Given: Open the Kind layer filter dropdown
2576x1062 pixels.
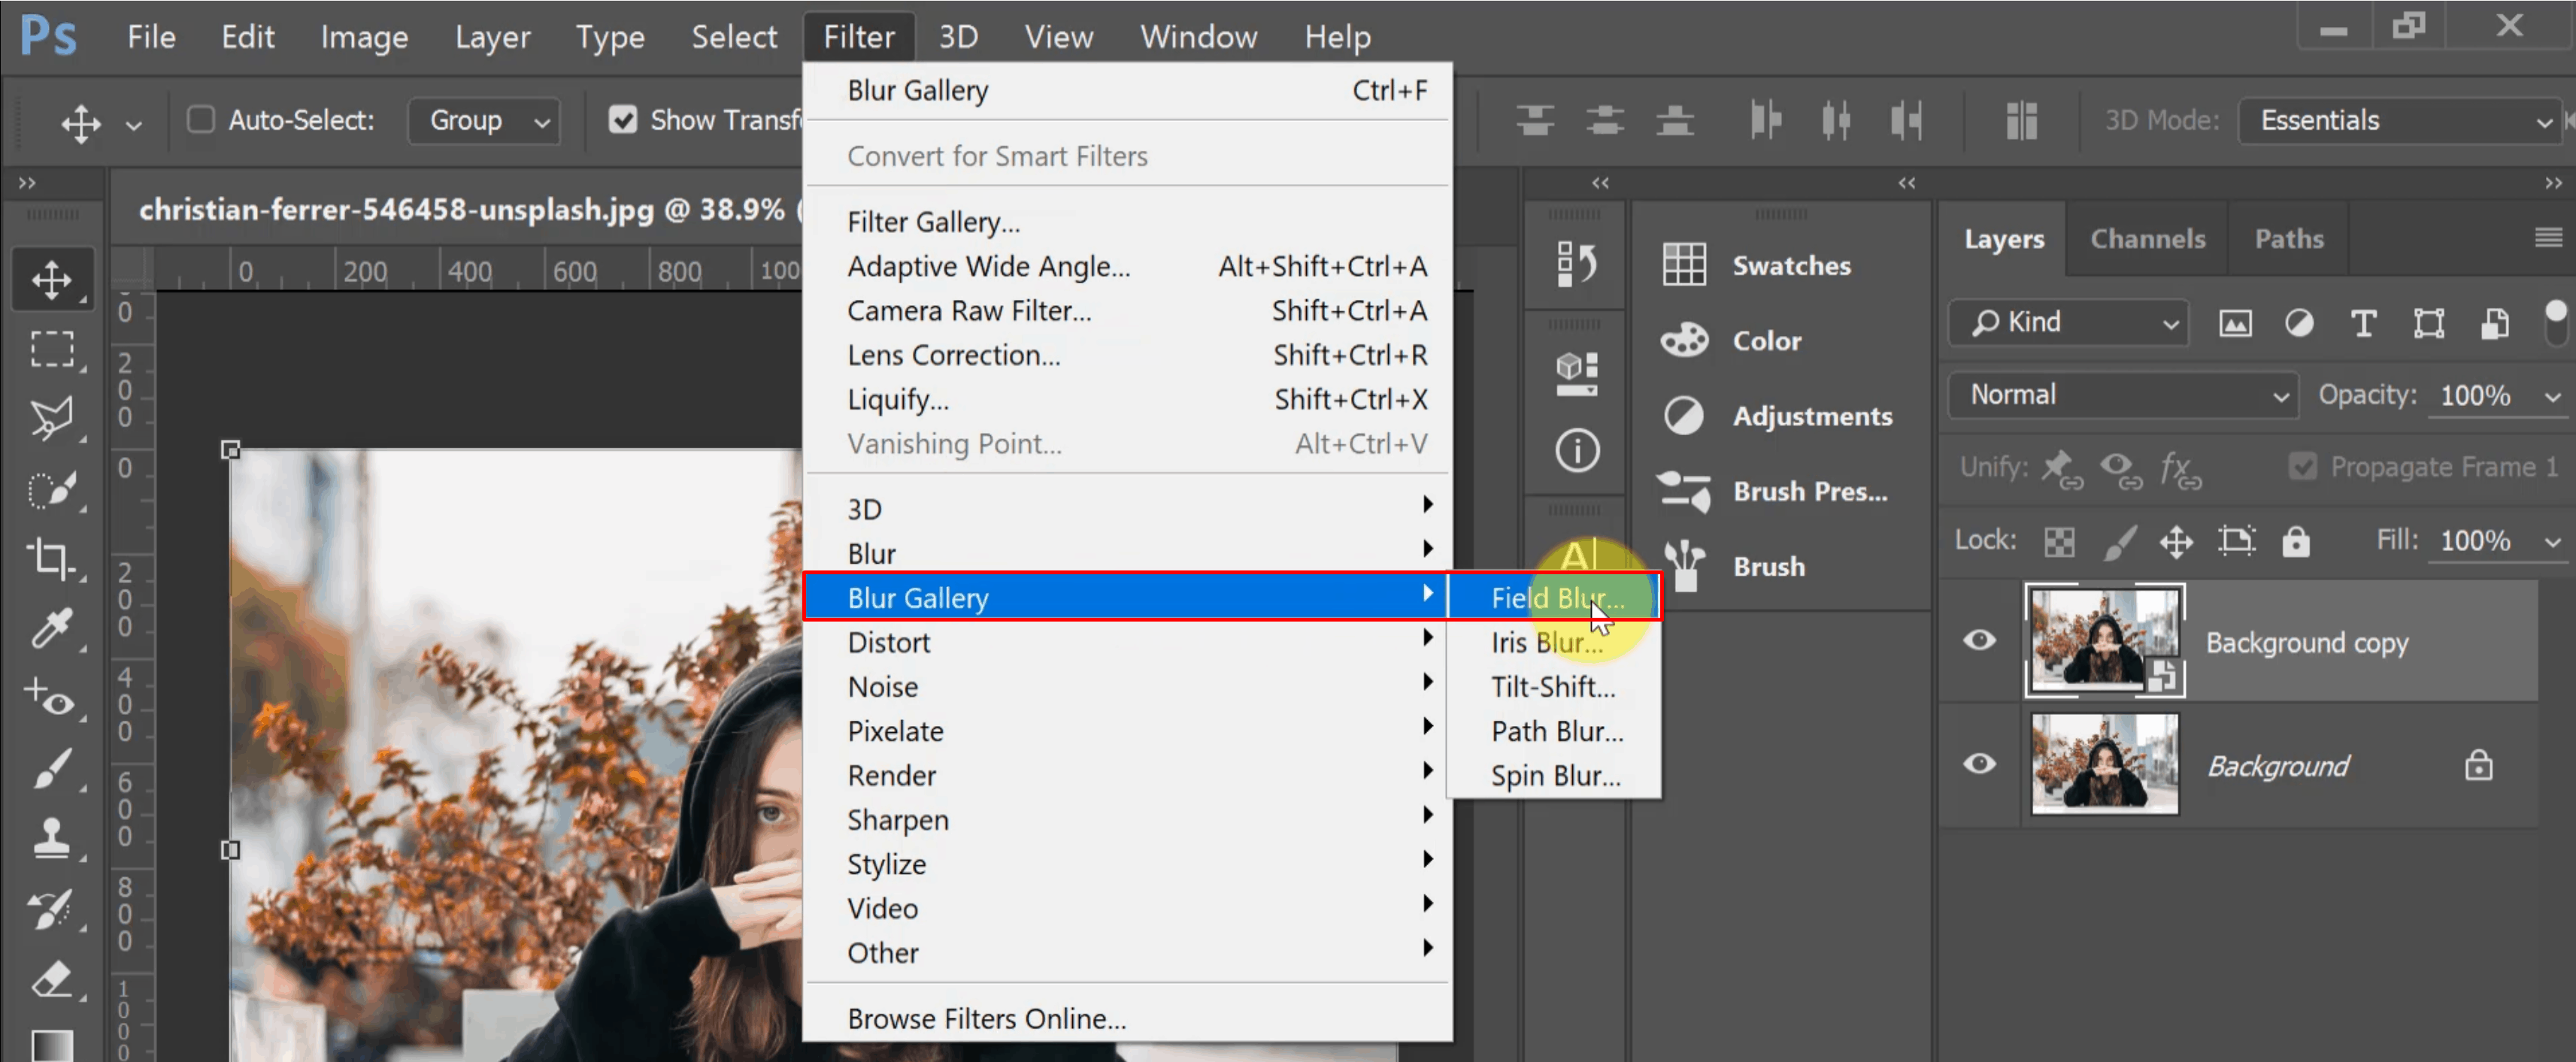Looking at the screenshot, I should [2070, 322].
